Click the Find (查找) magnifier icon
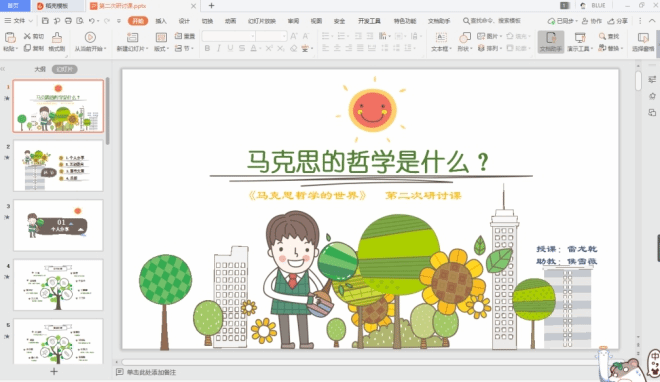 point(602,36)
